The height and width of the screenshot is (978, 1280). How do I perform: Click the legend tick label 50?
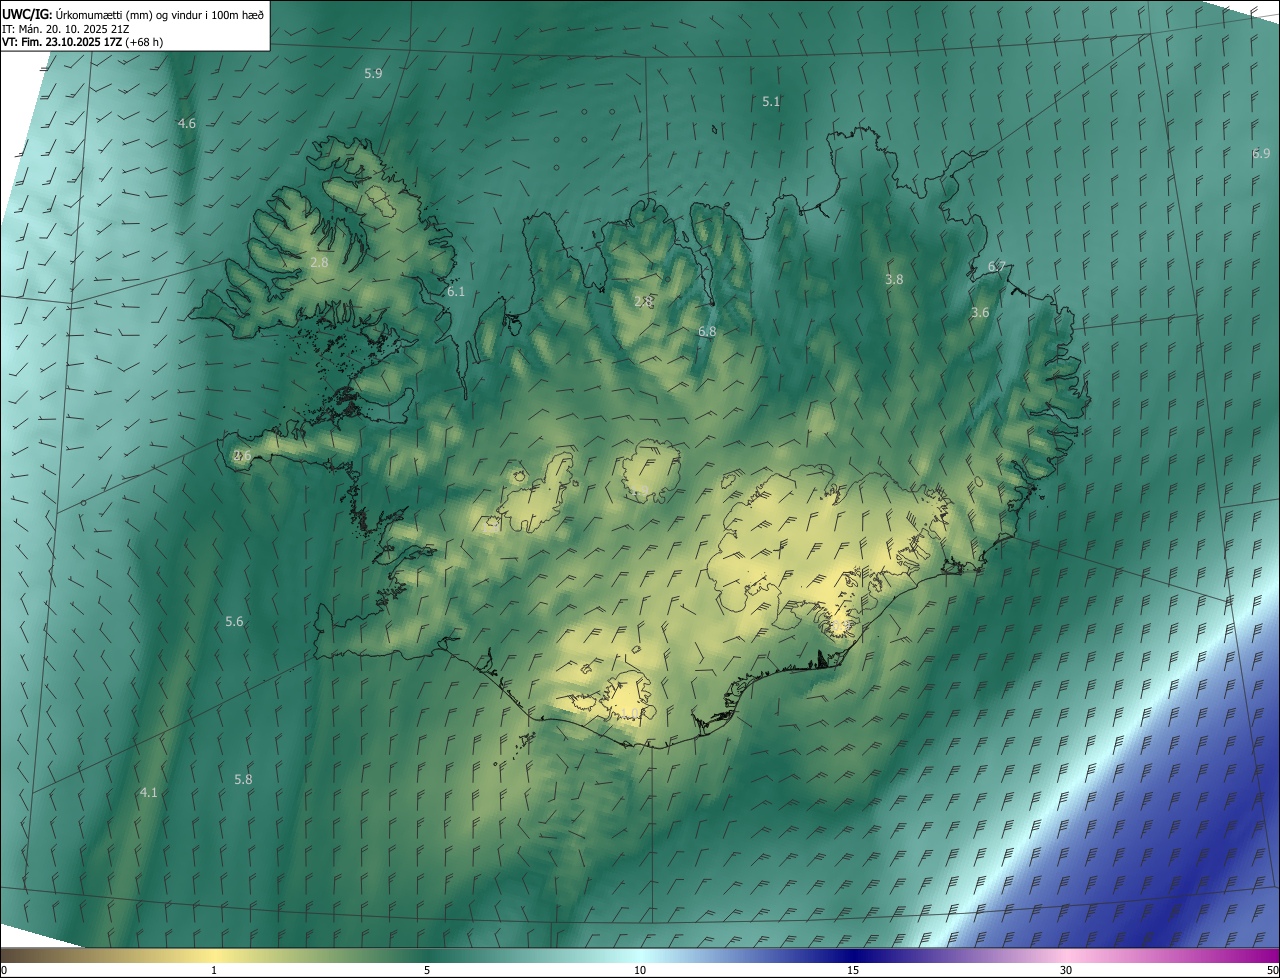coord(1272,970)
